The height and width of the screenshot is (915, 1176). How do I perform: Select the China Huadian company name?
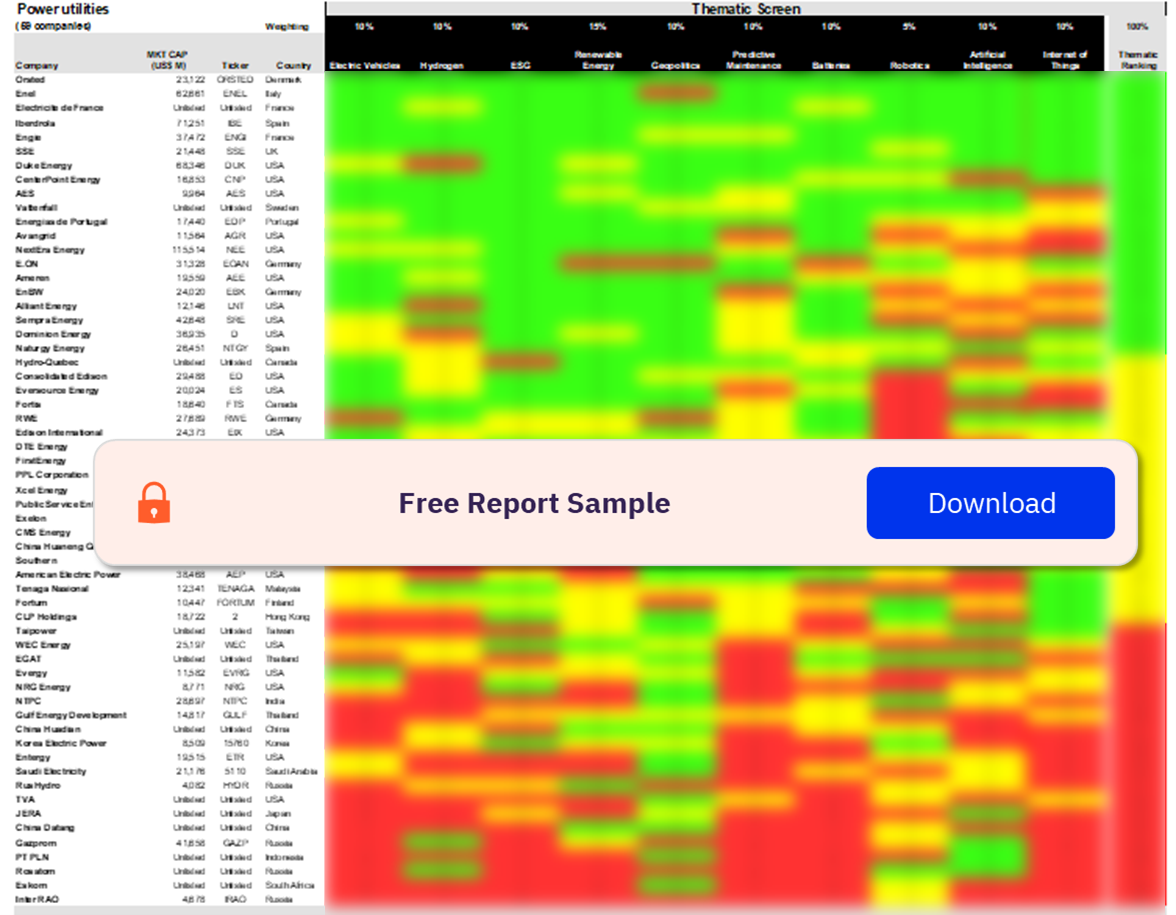click(x=48, y=729)
